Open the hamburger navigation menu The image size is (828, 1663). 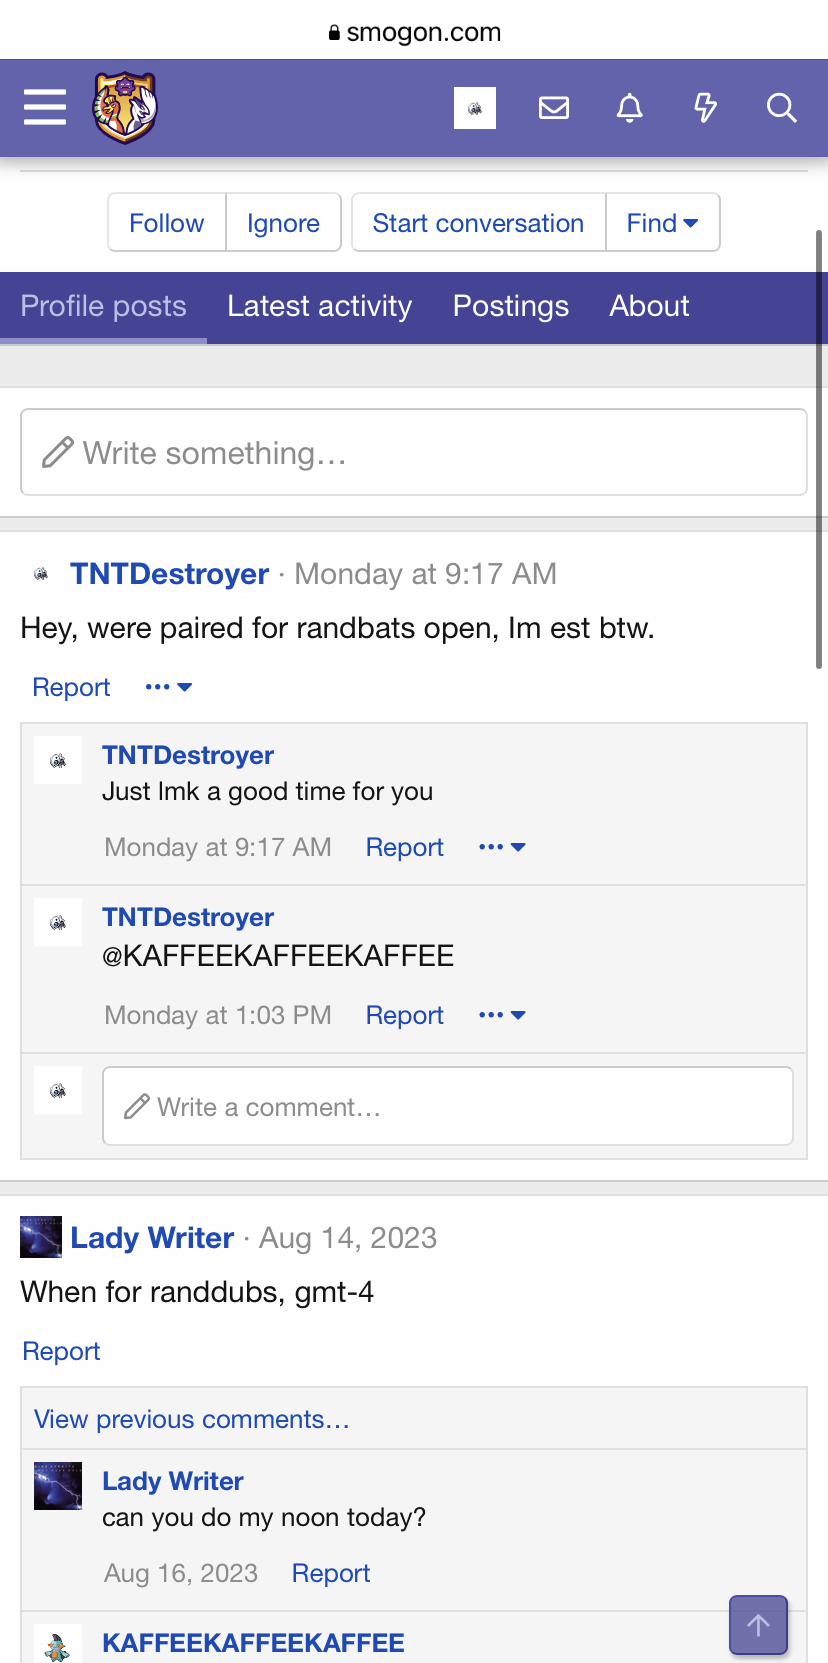45,107
